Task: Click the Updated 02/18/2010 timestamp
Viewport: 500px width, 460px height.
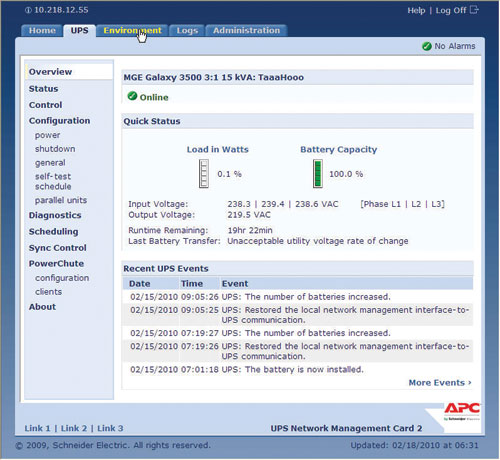Action: pos(414,445)
